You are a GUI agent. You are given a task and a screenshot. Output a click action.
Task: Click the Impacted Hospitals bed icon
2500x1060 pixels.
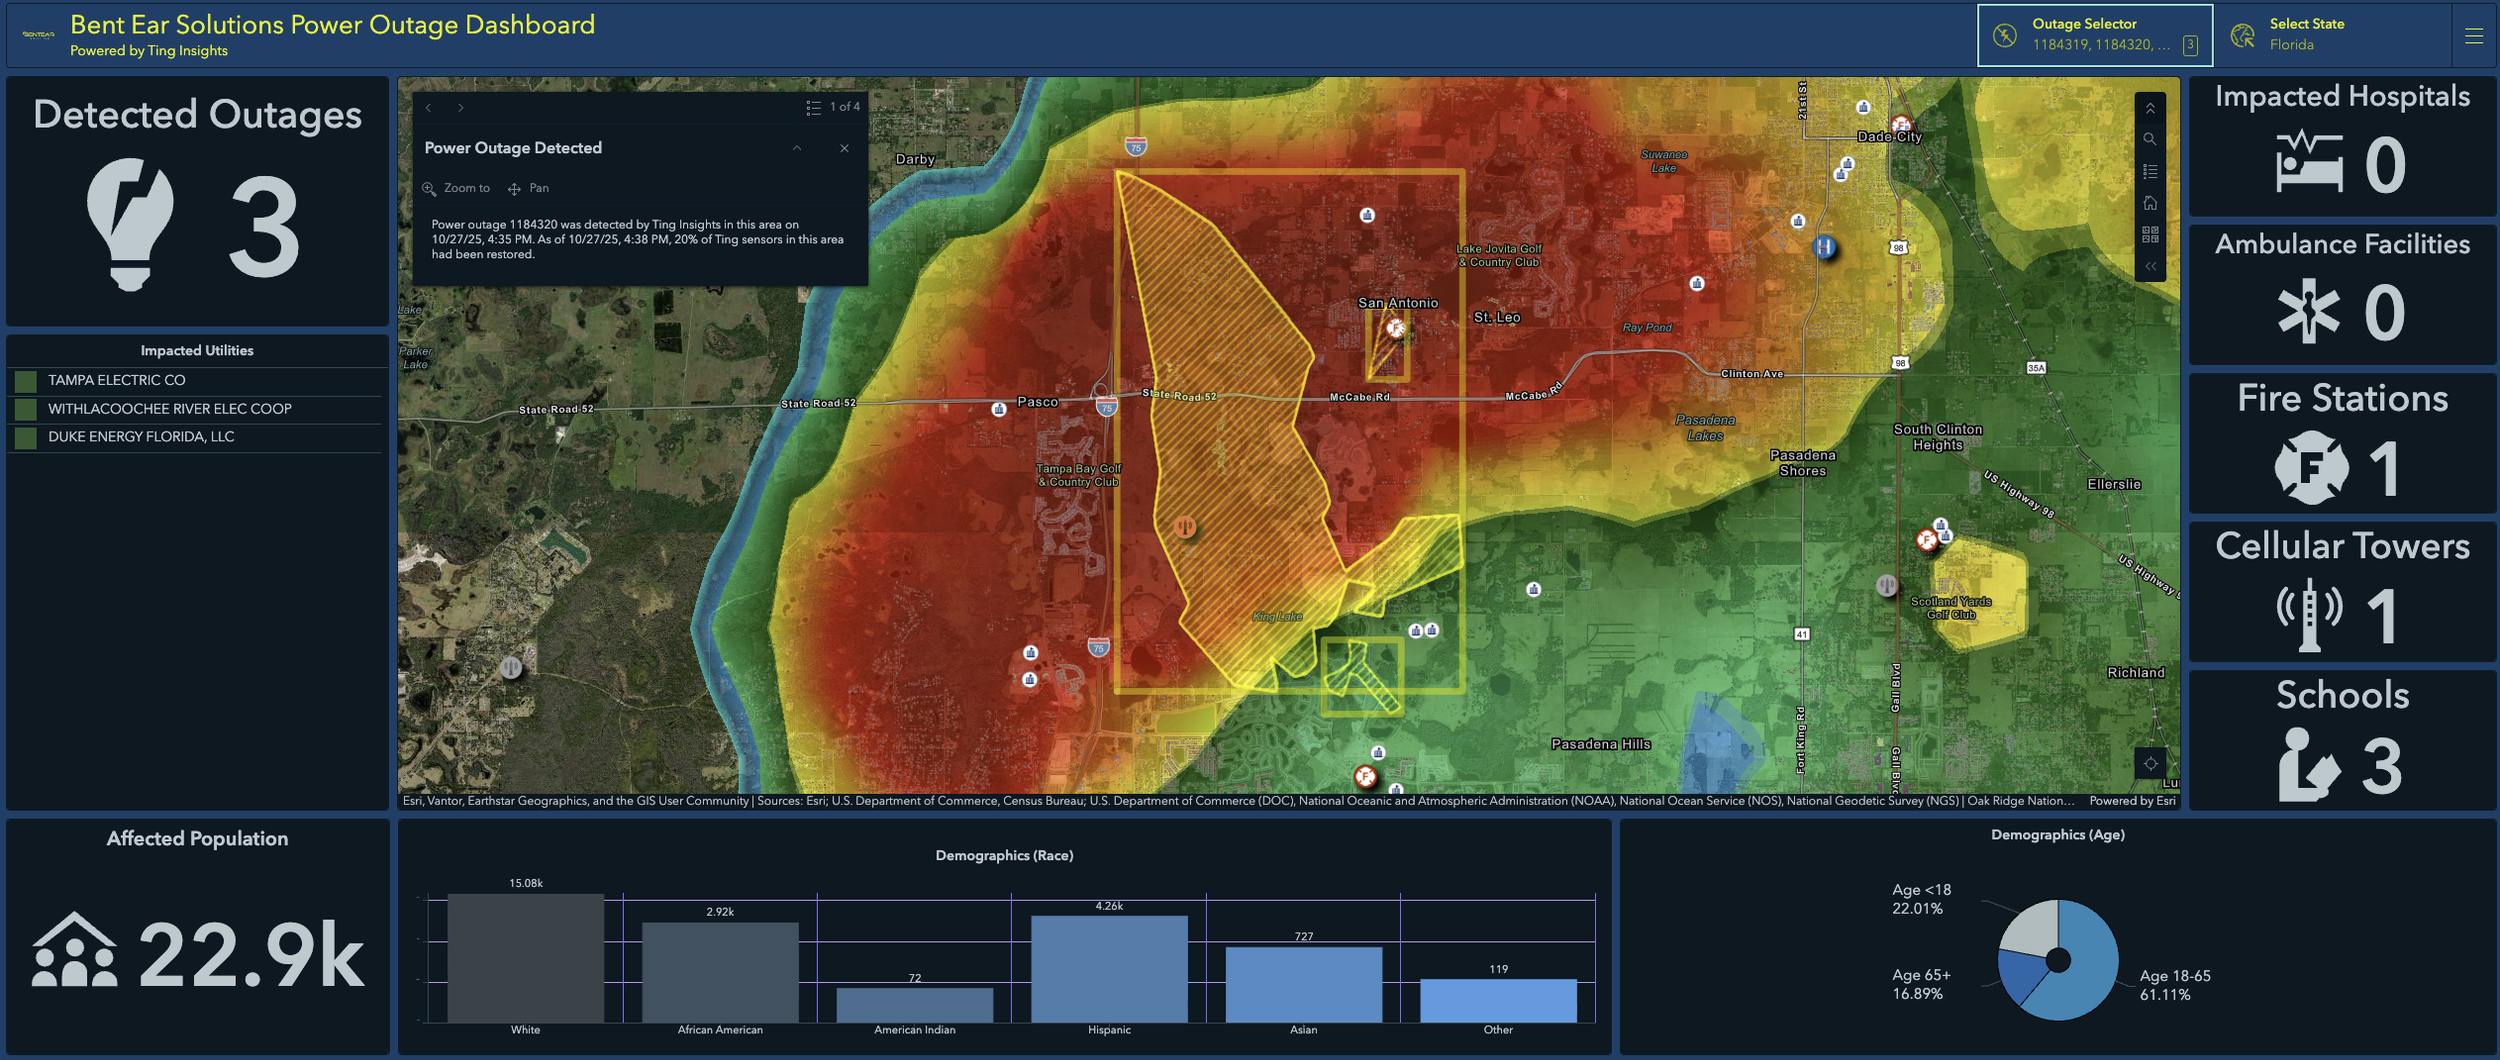pos(2309,162)
